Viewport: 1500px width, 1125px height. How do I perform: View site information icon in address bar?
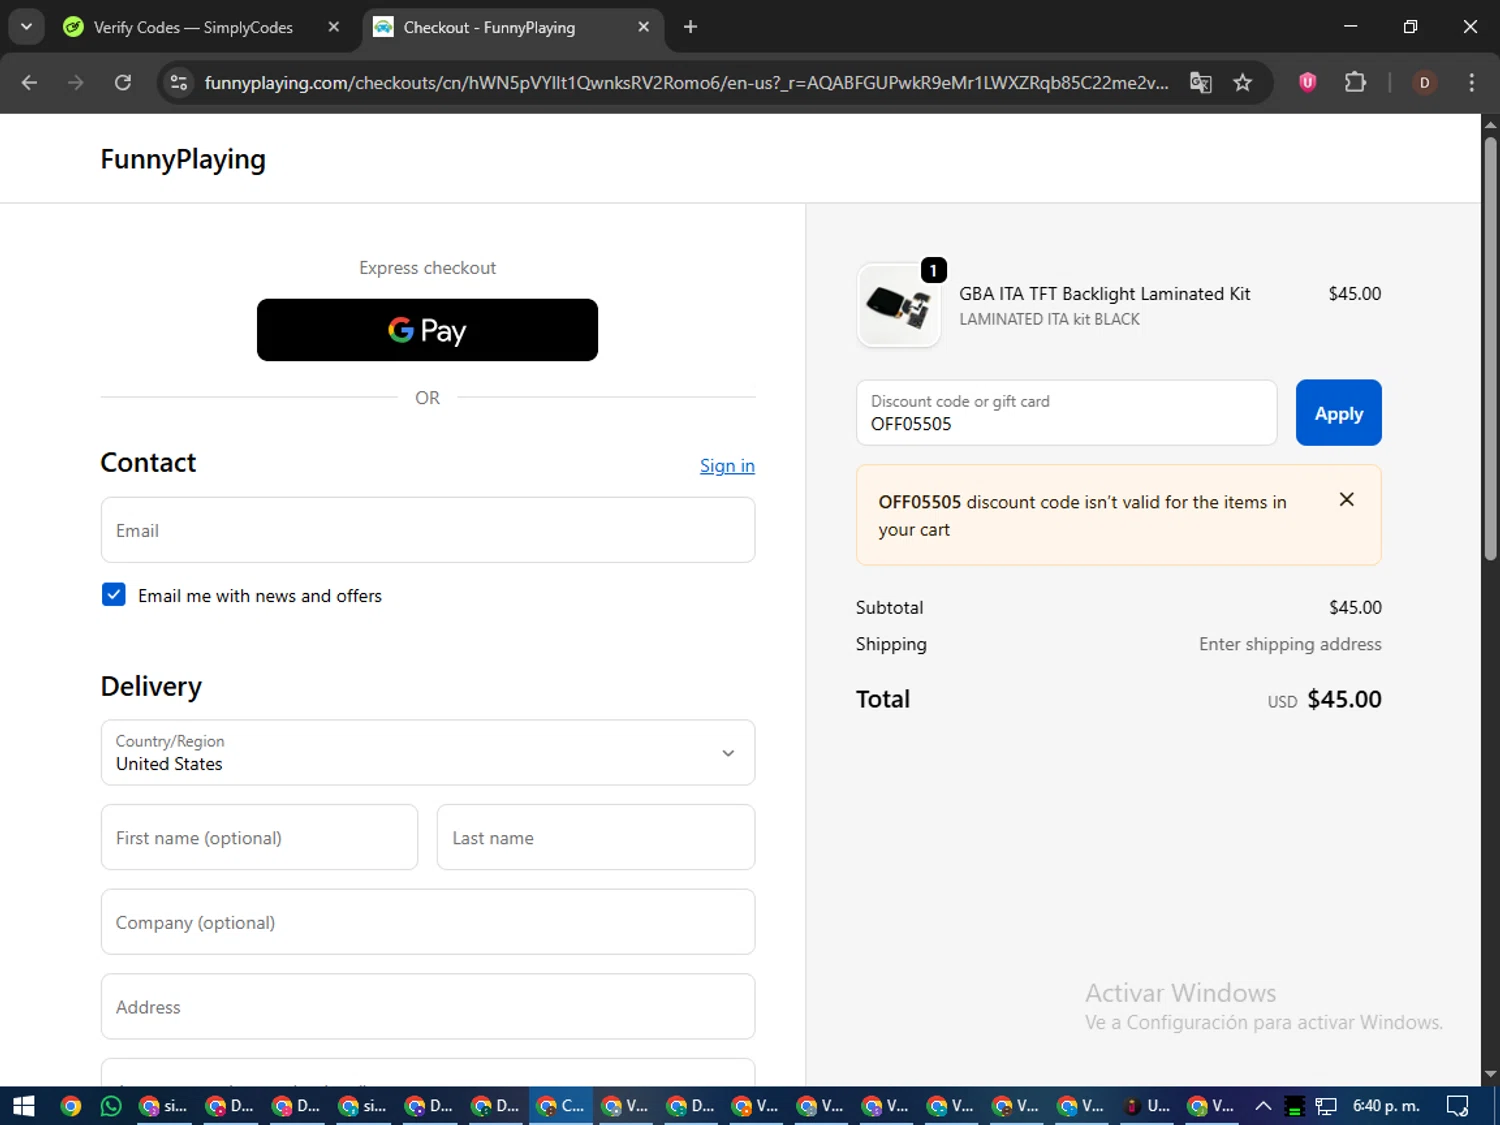click(179, 82)
